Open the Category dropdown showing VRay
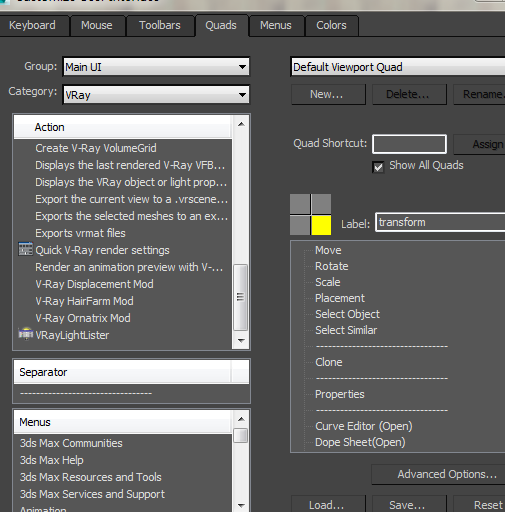The image size is (505, 512). point(156,95)
